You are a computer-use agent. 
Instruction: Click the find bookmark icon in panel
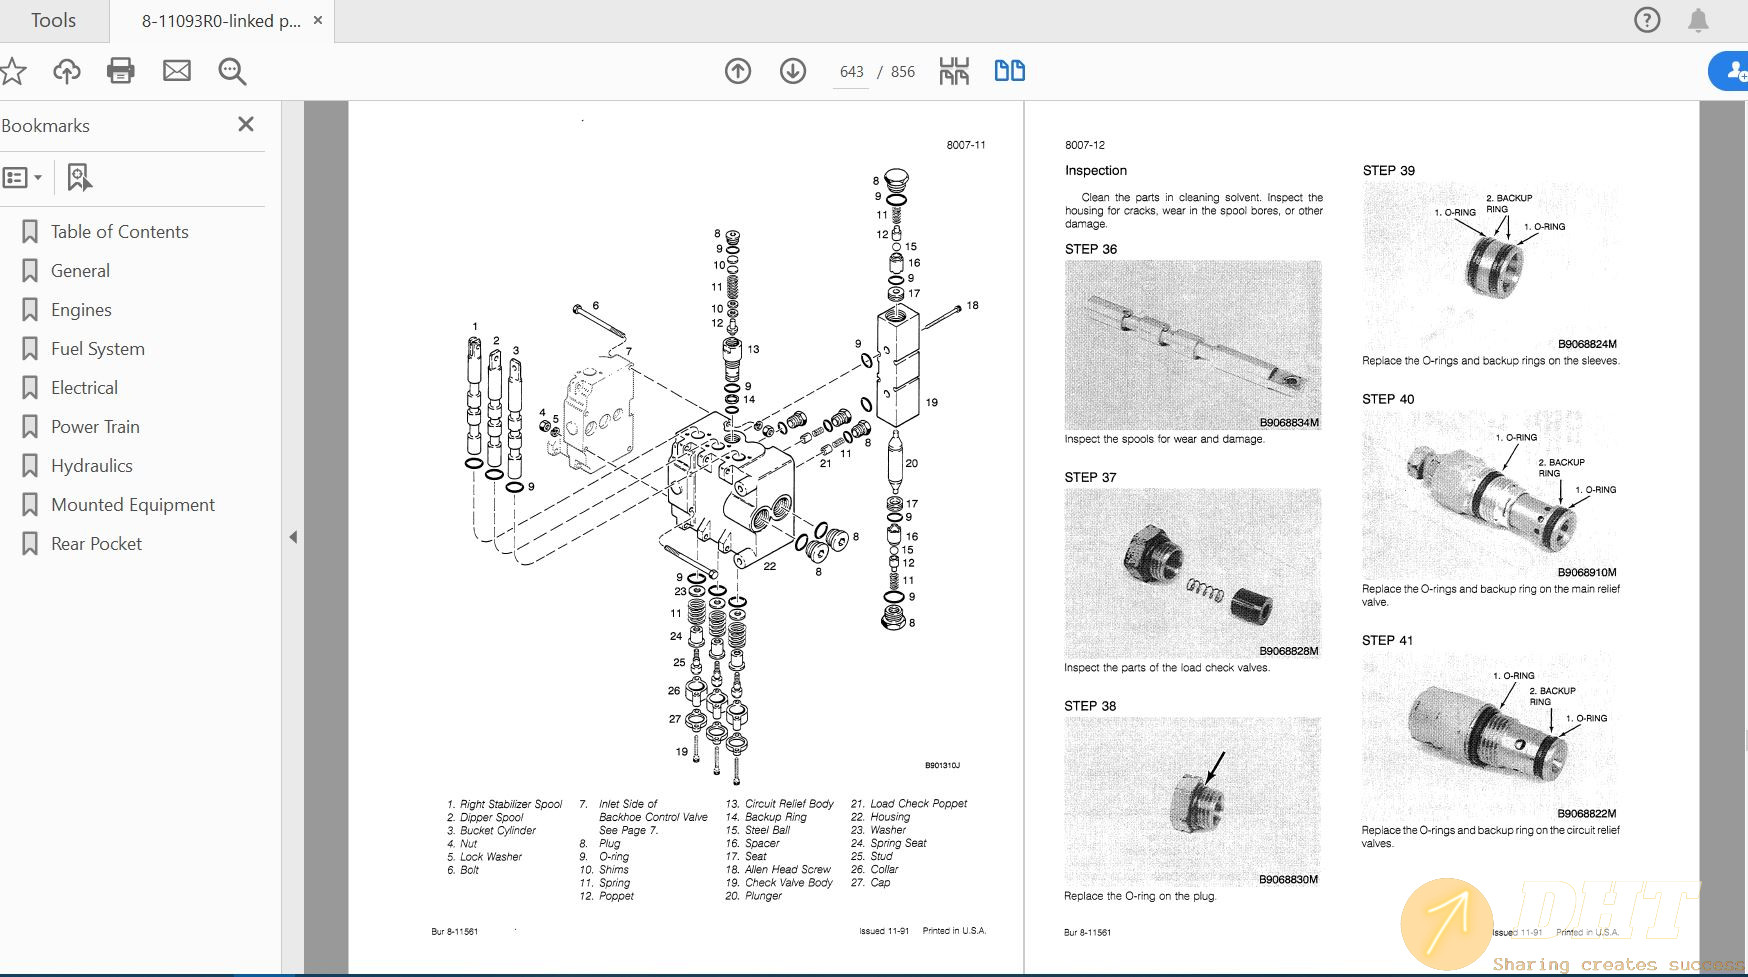coord(79,178)
